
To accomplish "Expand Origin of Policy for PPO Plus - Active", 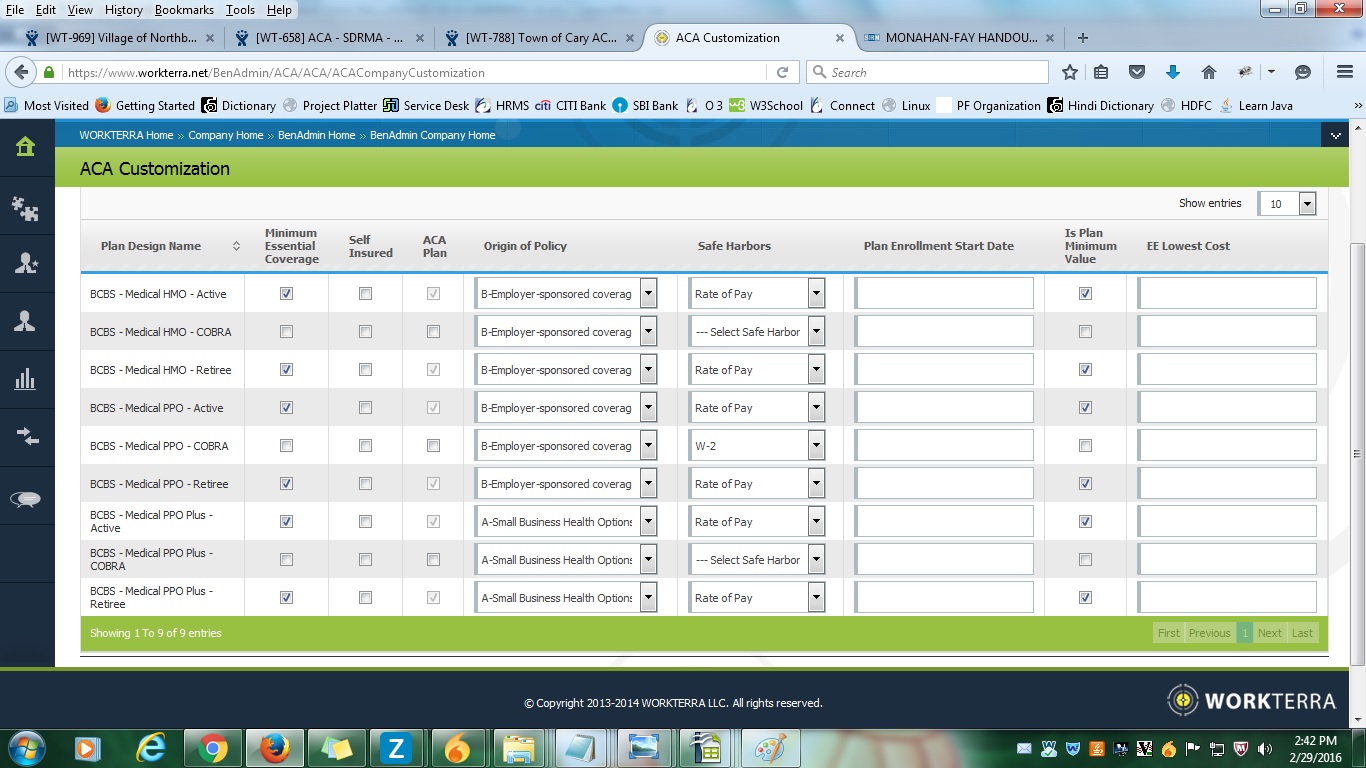I will click(648, 522).
